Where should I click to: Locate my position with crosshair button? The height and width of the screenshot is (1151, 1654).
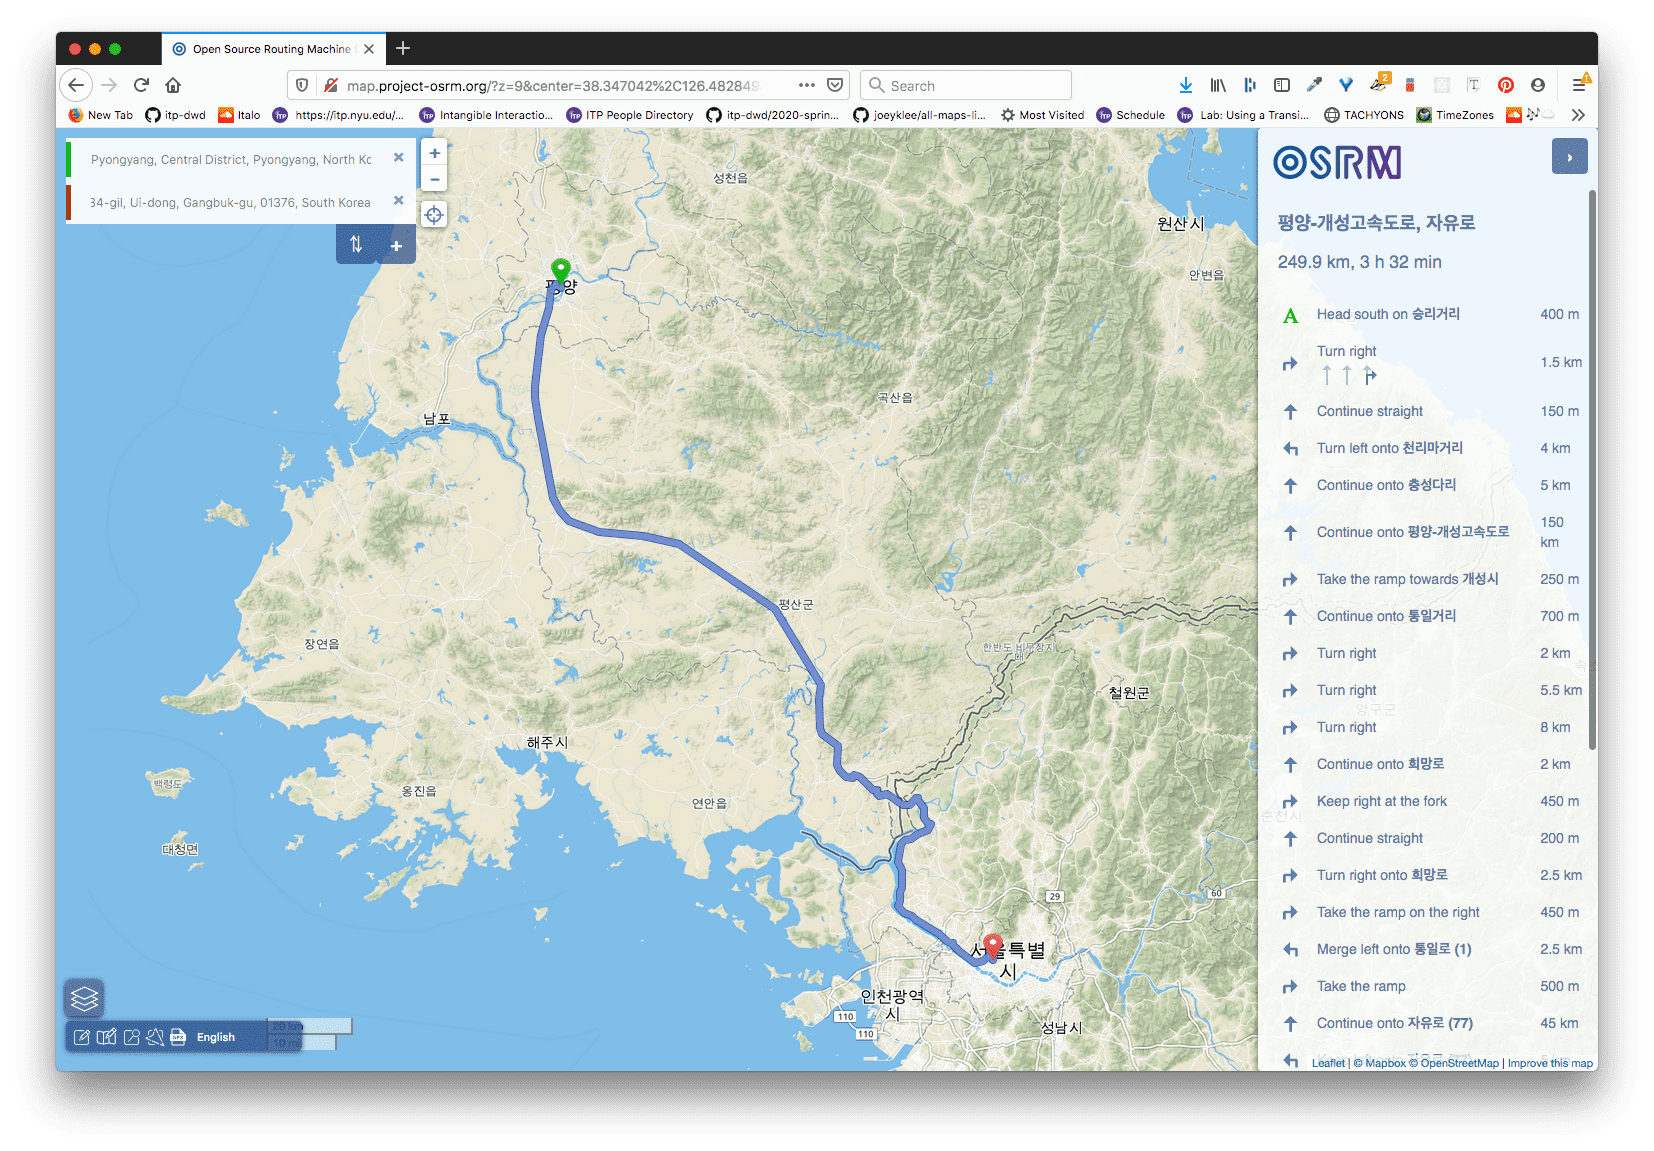[434, 215]
